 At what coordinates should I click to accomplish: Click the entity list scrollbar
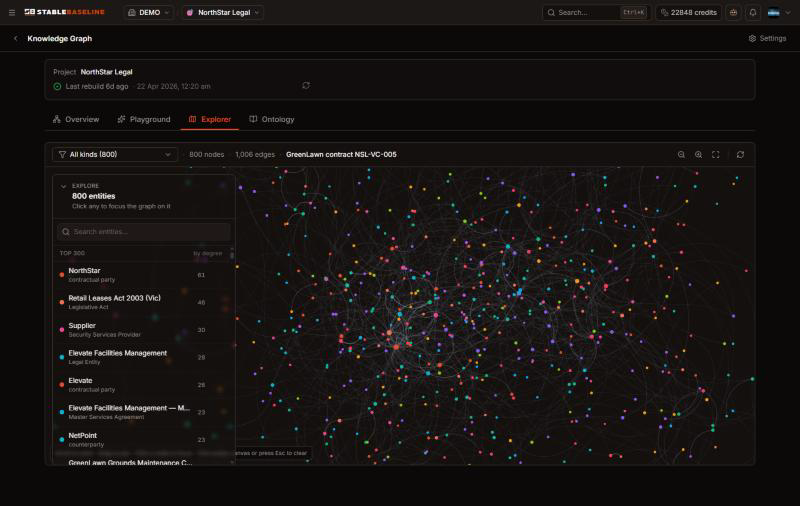click(x=232, y=254)
